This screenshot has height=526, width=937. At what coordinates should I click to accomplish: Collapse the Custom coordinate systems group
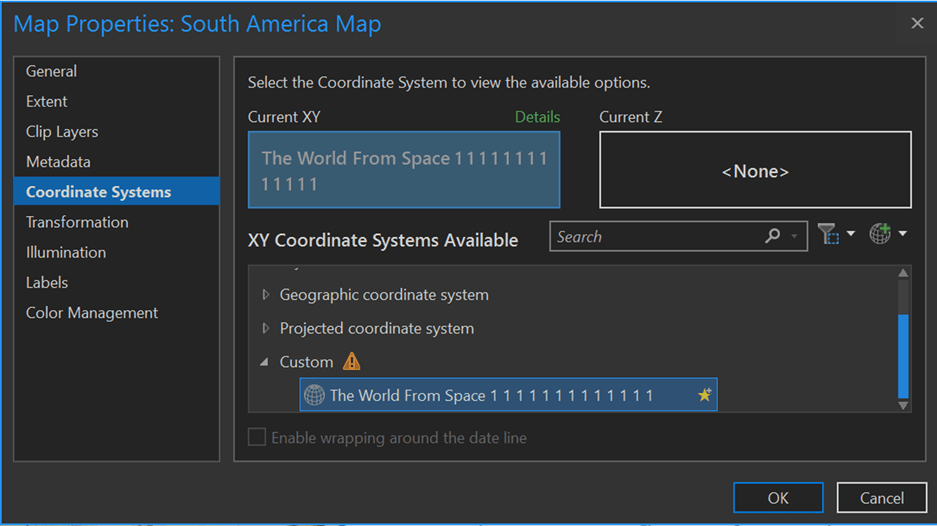coord(265,362)
